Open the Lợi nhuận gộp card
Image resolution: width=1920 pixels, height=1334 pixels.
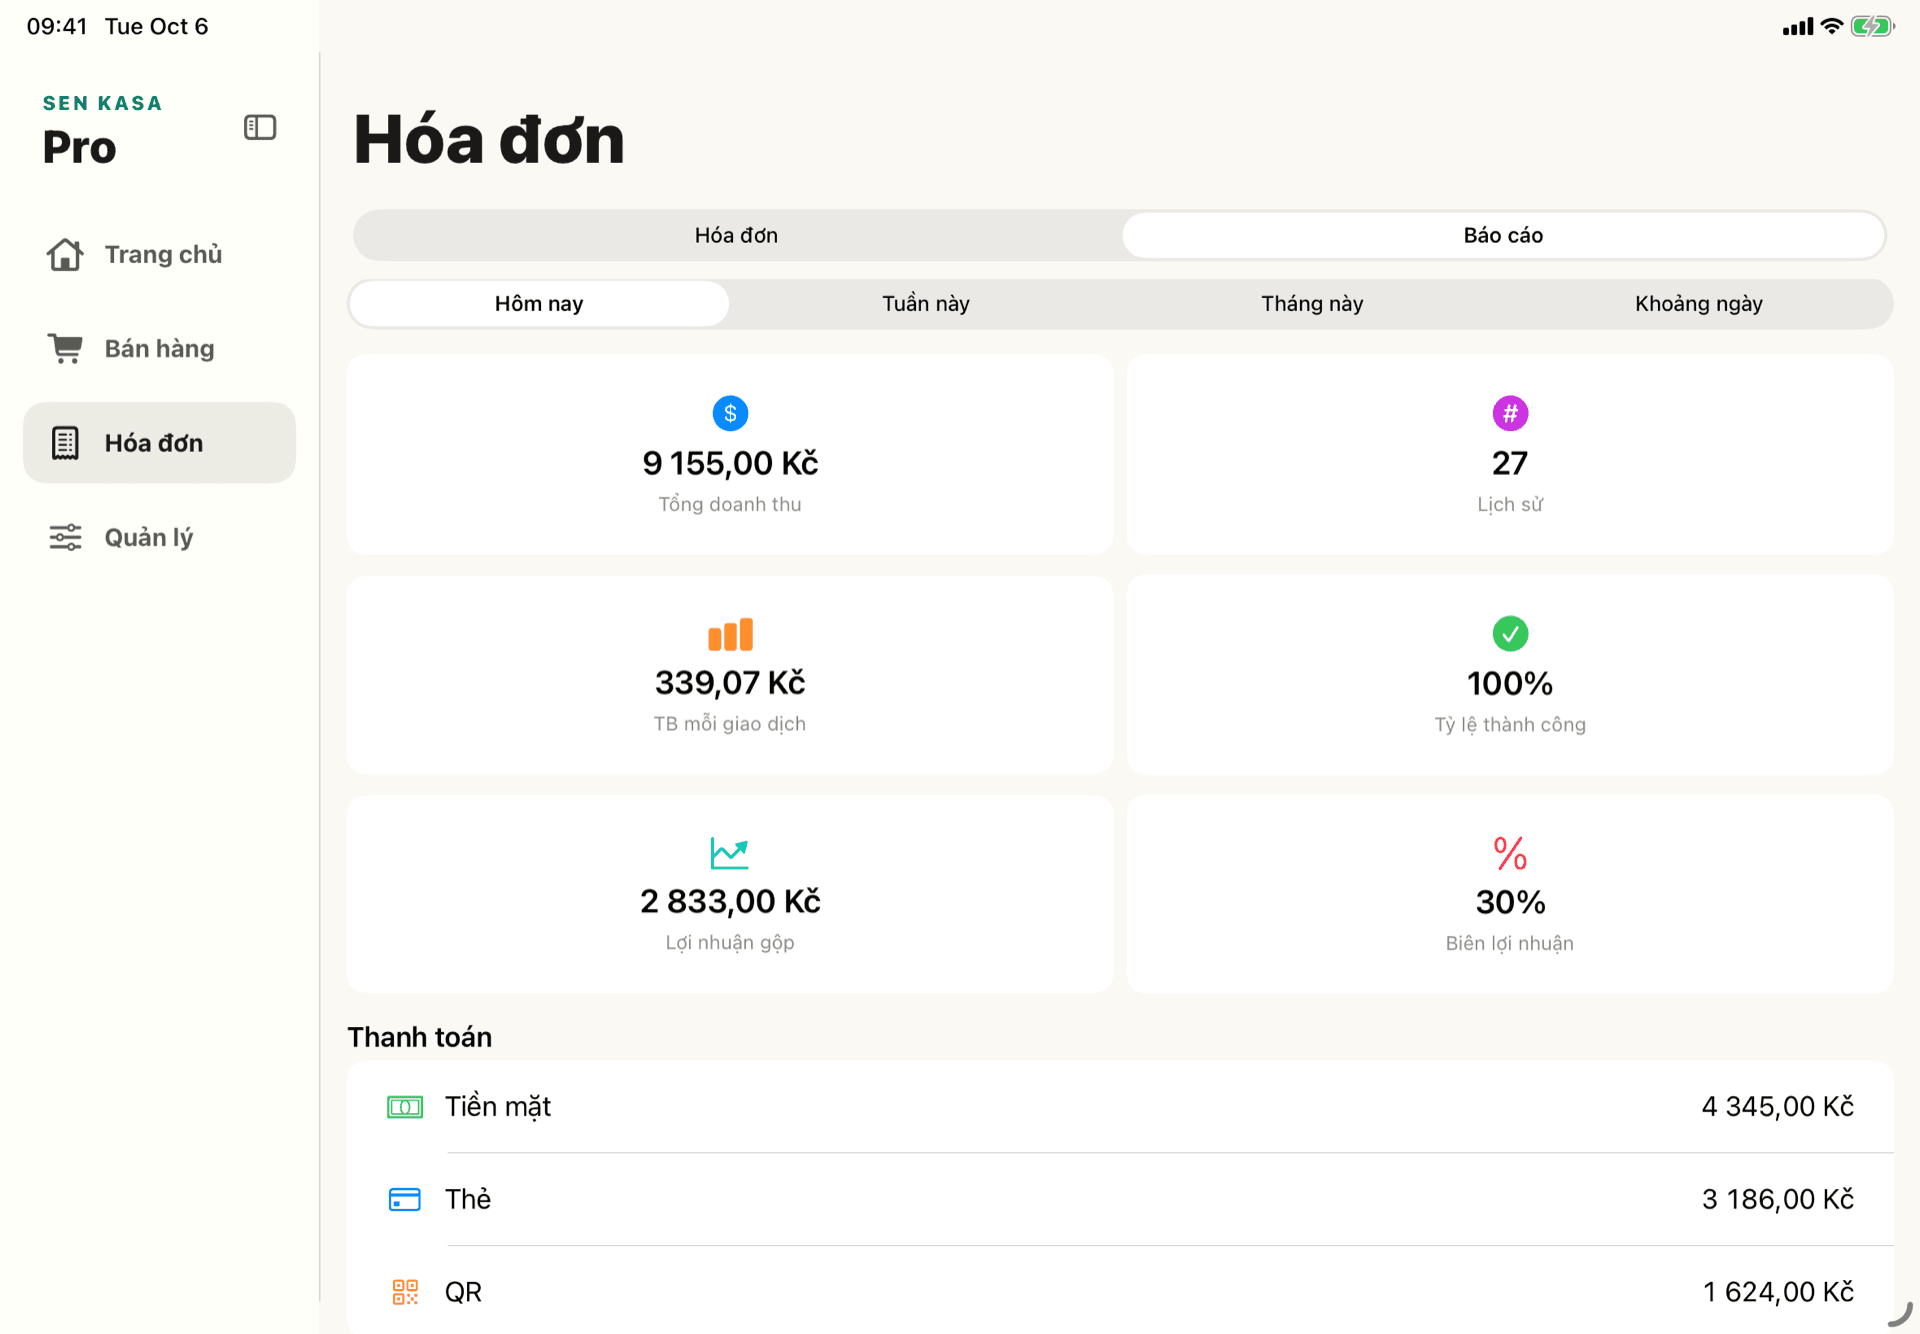tap(730, 893)
